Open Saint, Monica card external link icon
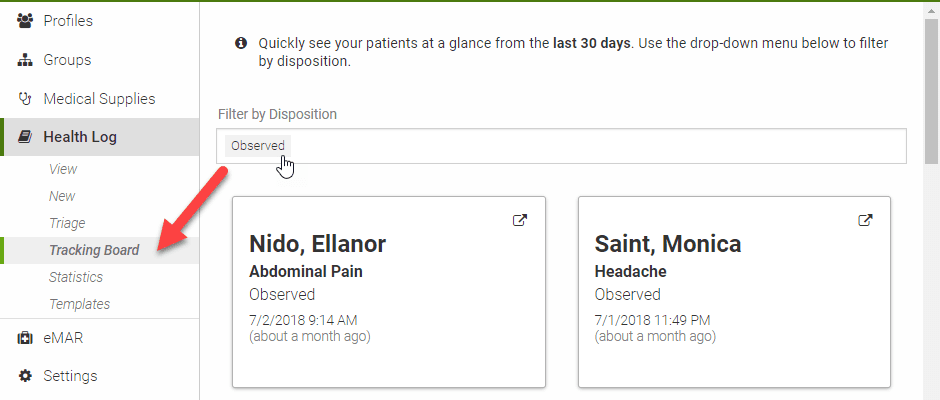940x400 pixels. 865,220
